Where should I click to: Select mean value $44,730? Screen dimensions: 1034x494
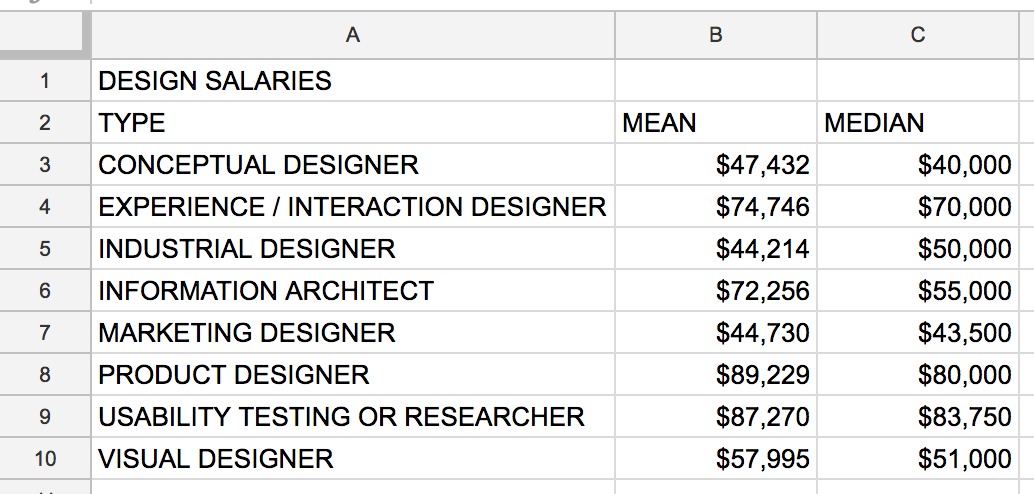pos(715,332)
